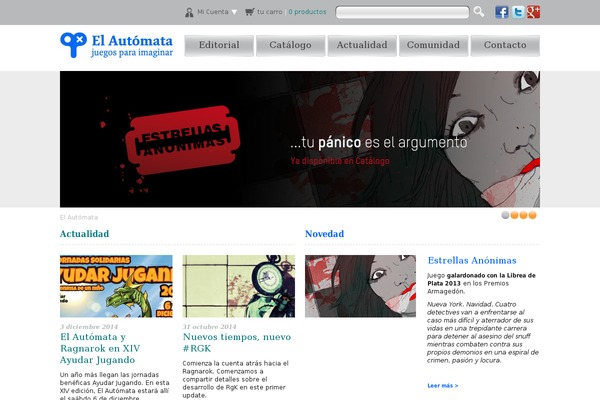Go to the Actualidad menu item
This screenshot has height=400, width=600.
tap(362, 46)
